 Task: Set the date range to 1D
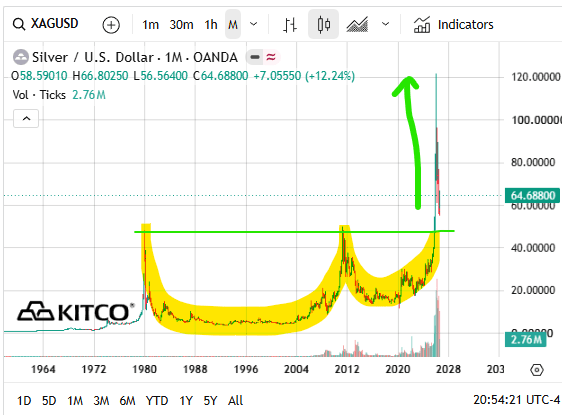24,400
